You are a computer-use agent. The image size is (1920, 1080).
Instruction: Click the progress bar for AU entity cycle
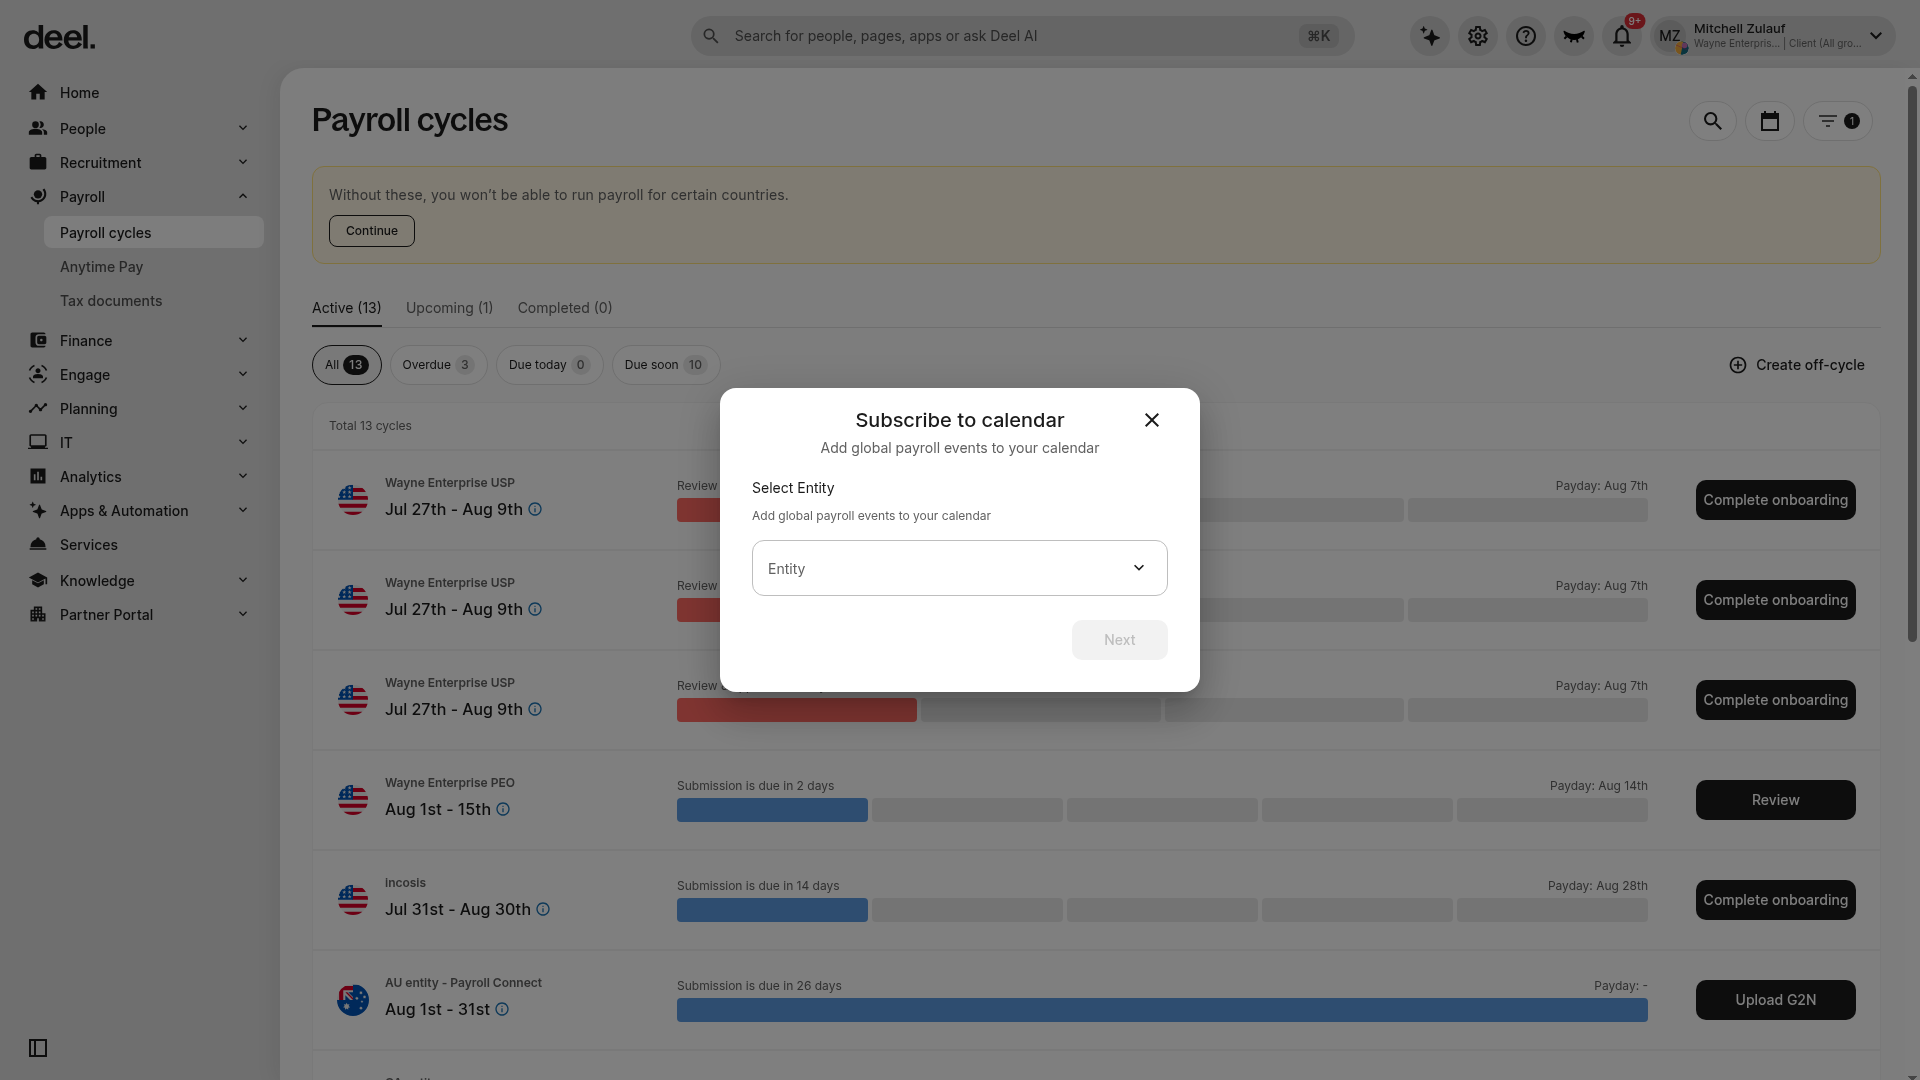[x=1162, y=1010]
